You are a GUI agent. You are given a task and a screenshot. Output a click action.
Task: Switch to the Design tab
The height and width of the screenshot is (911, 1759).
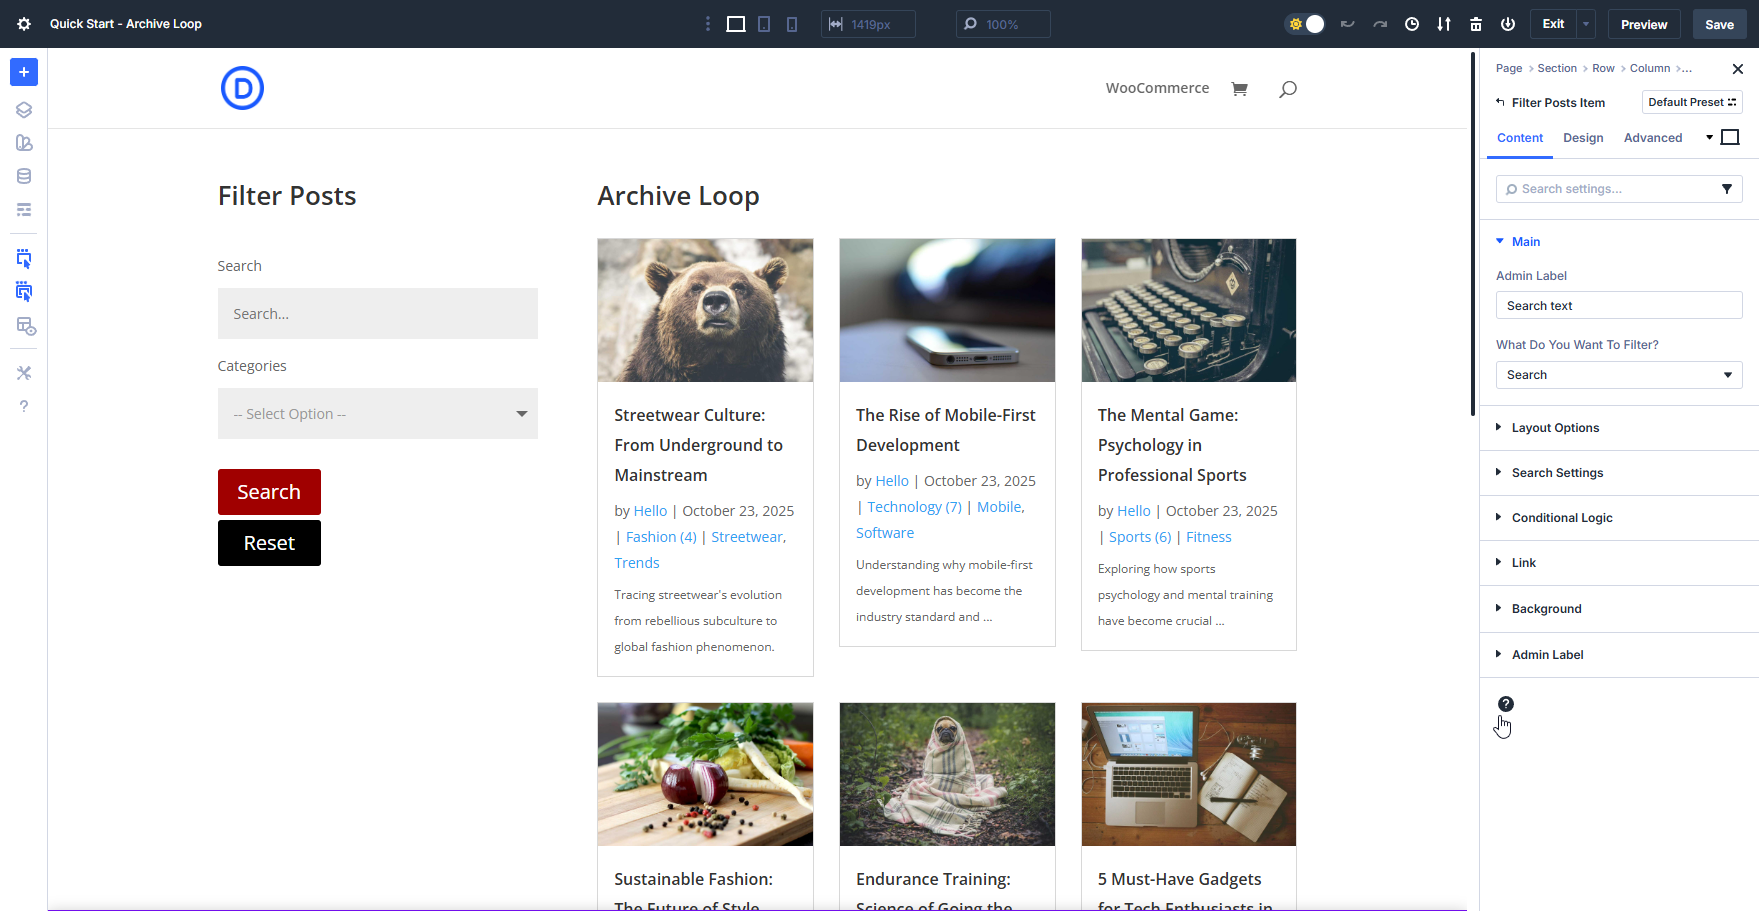pyautogui.click(x=1583, y=137)
